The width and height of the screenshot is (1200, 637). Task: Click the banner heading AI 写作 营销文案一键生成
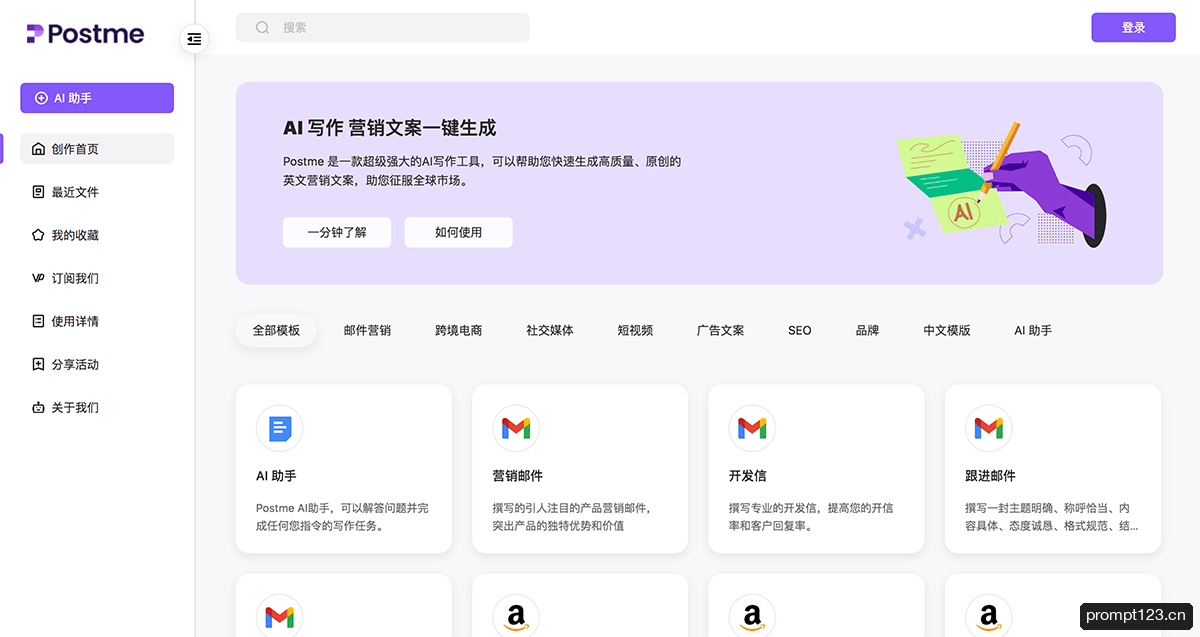390,128
